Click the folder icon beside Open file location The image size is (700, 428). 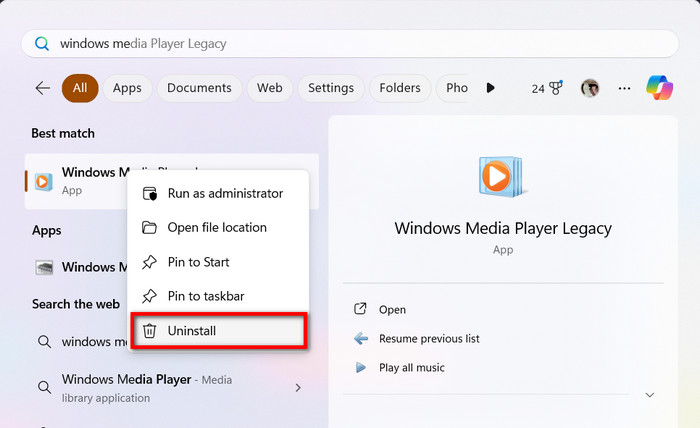(x=149, y=228)
